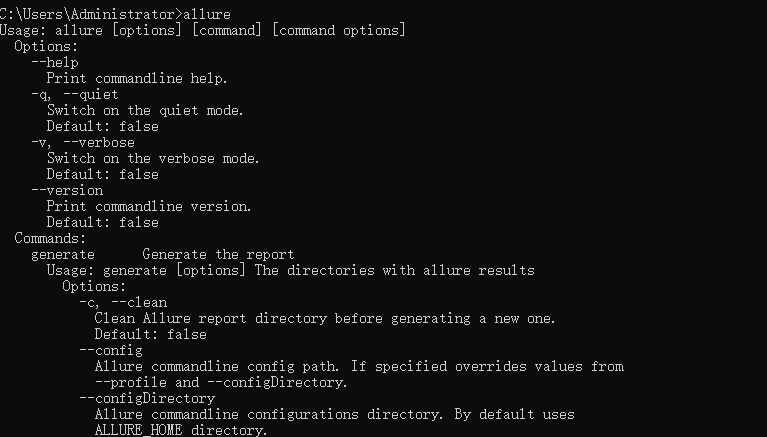The height and width of the screenshot is (437, 767).
Task: Click the 'Print commandline version.' text
Action: (149, 207)
